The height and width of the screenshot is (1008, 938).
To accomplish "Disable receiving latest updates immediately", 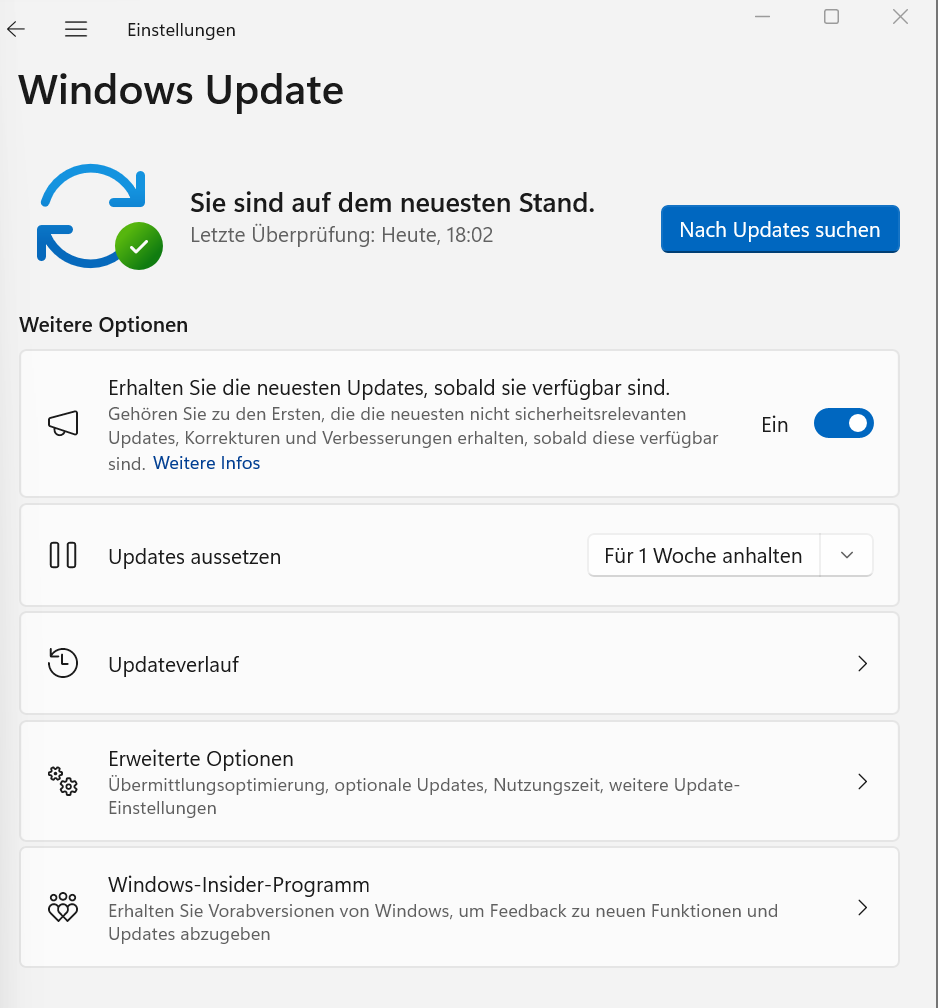I will [843, 423].
